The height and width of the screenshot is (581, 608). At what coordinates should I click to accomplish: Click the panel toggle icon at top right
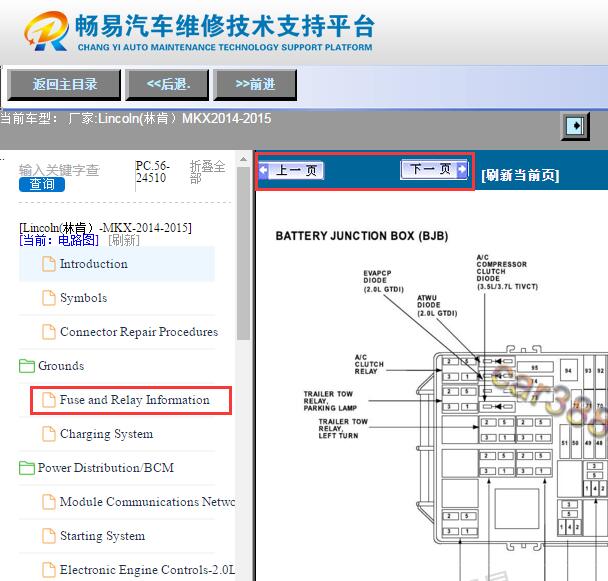coord(575,126)
